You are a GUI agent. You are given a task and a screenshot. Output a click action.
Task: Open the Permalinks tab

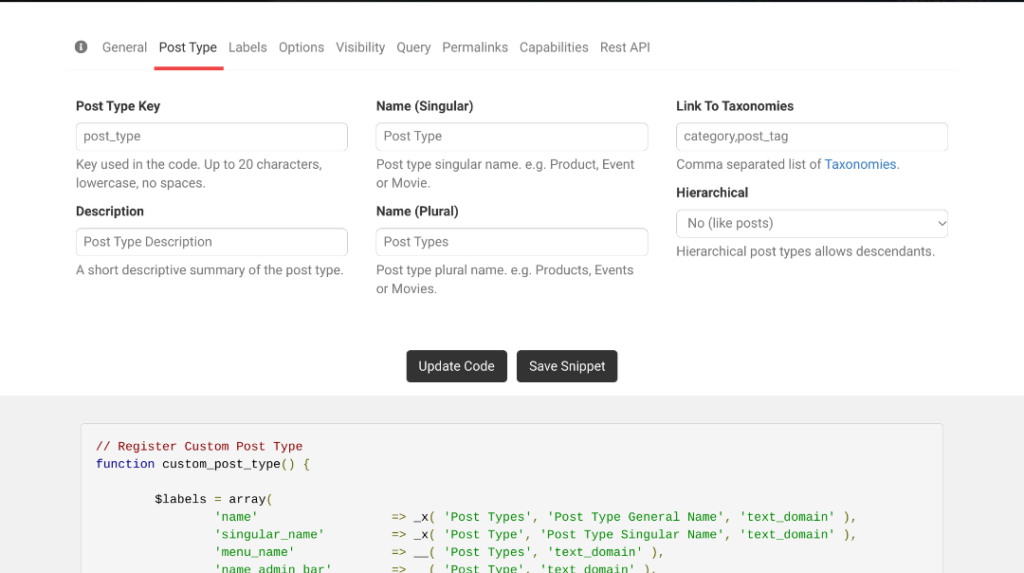(x=475, y=47)
